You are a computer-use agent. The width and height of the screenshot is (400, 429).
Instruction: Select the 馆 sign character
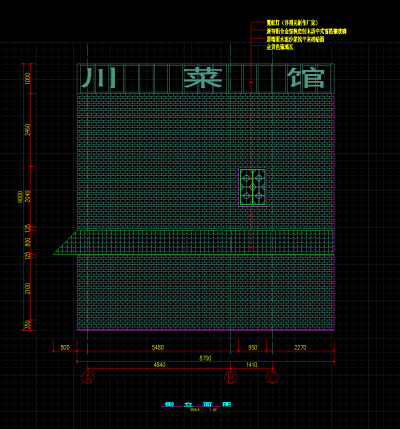pos(306,78)
